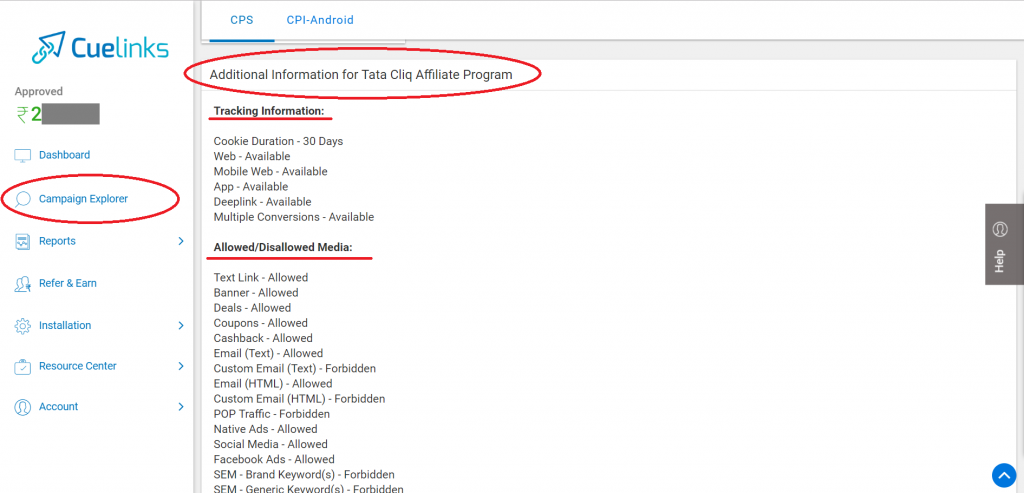The height and width of the screenshot is (493, 1024).
Task: Open the Resource Center menu item
Action: [x=78, y=366]
